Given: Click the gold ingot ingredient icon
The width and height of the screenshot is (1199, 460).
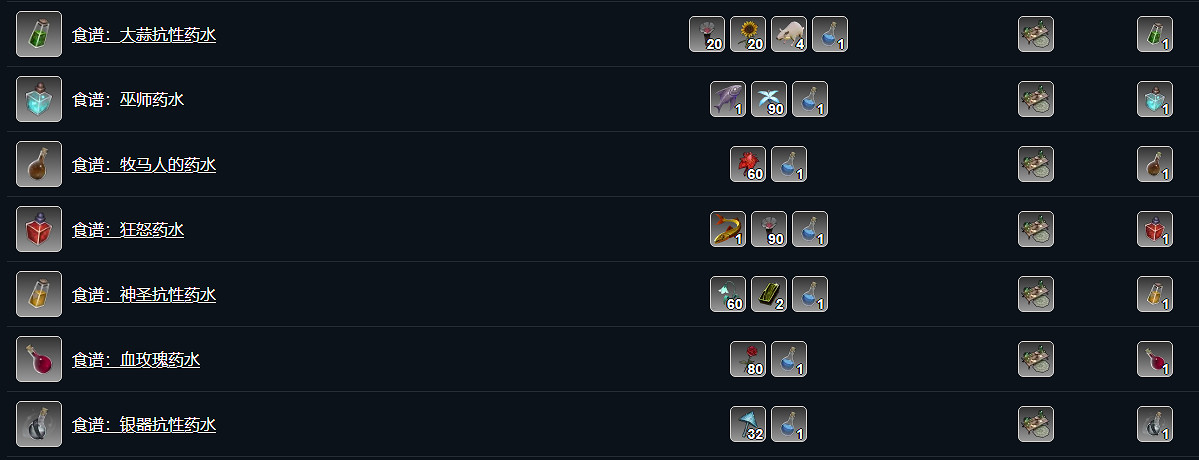Looking at the screenshot, I should [769, 295].
